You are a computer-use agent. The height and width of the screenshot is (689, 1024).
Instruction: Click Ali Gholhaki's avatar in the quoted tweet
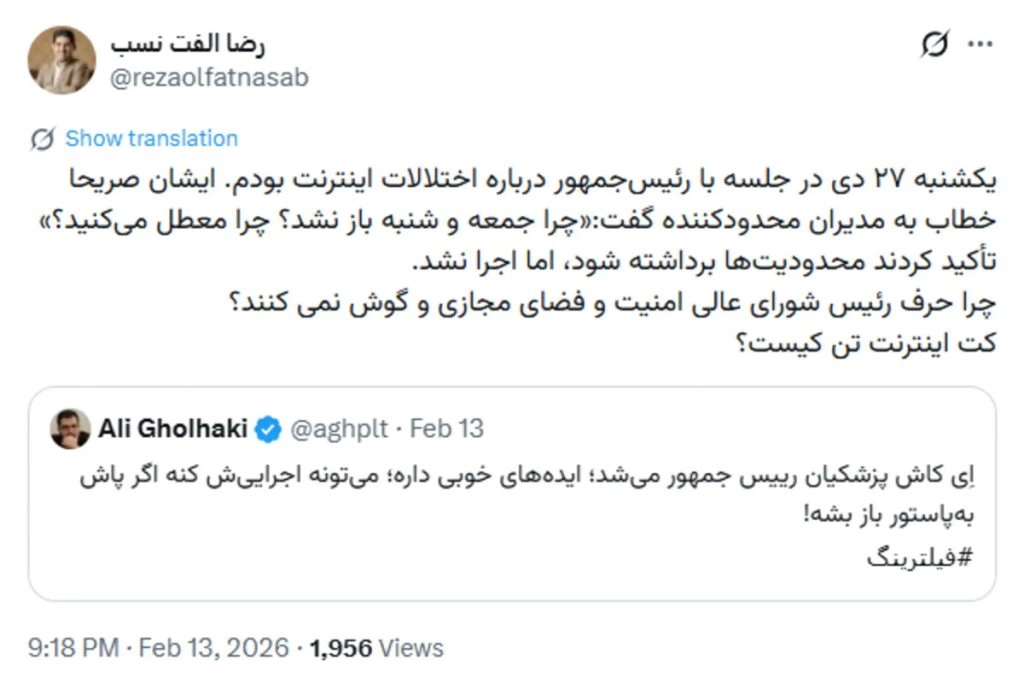tap(72, 426)
